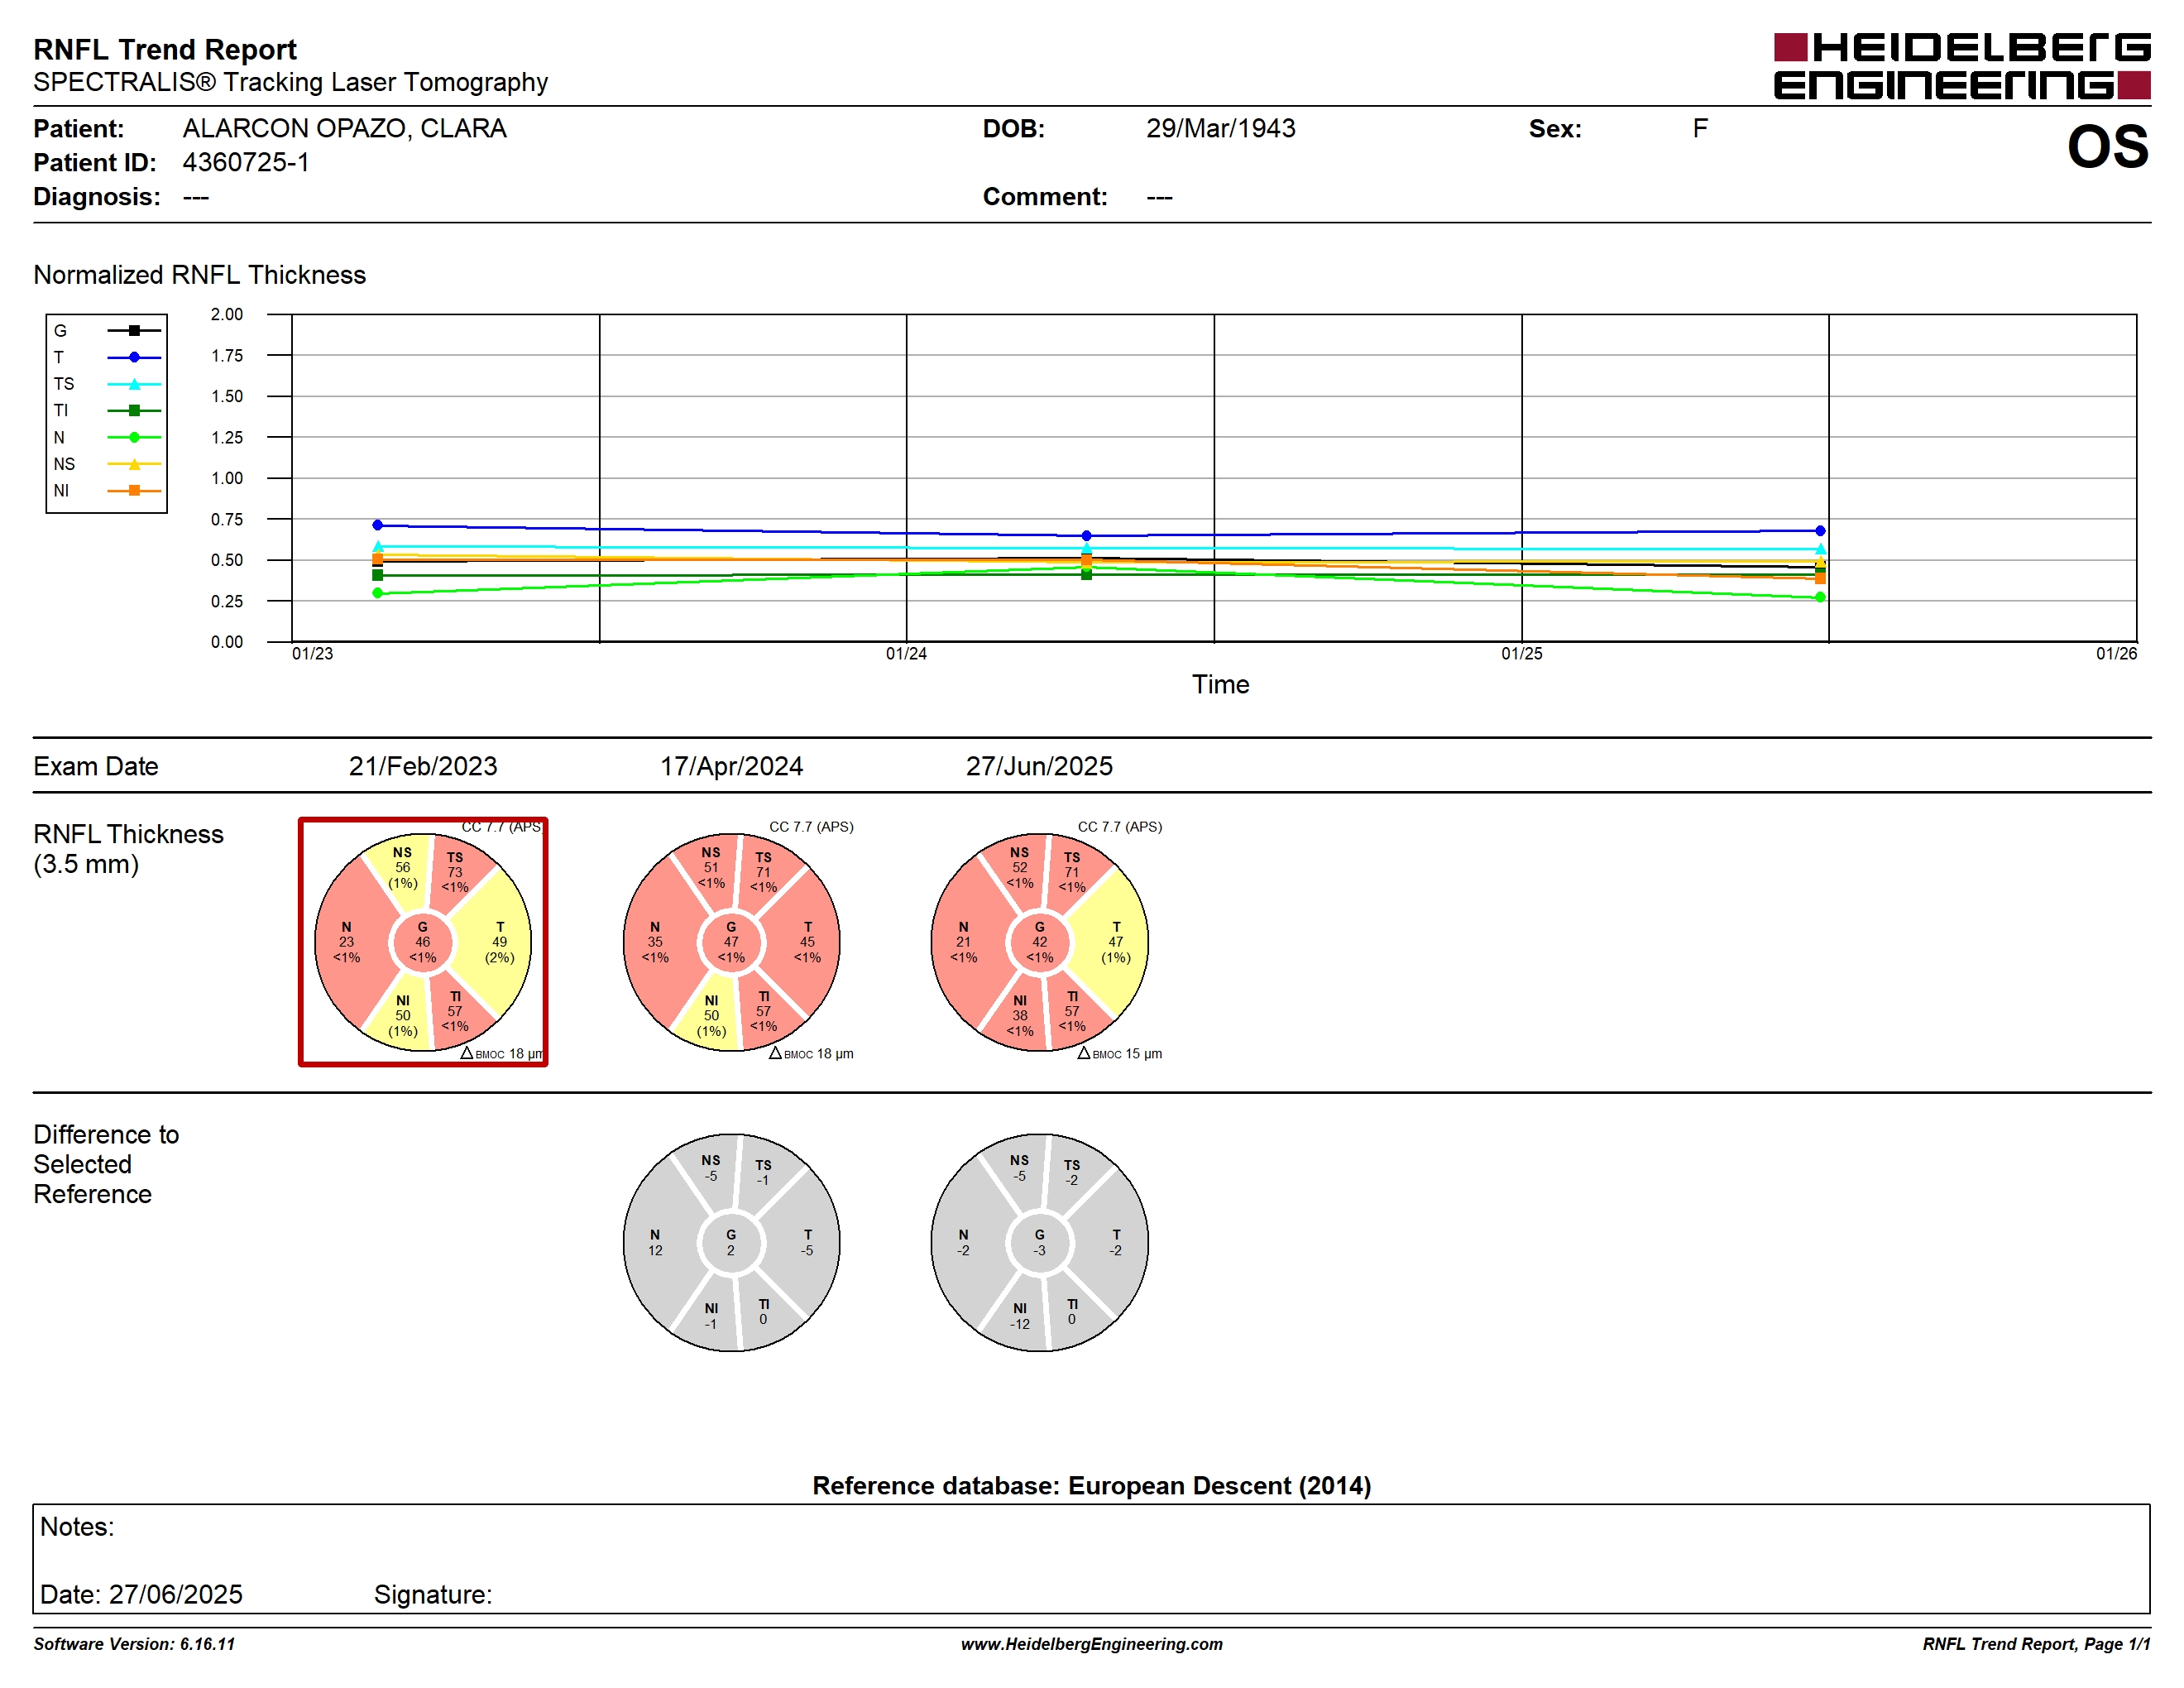Click the Difference to Selected Reference label

click(x=106, y=1164)
